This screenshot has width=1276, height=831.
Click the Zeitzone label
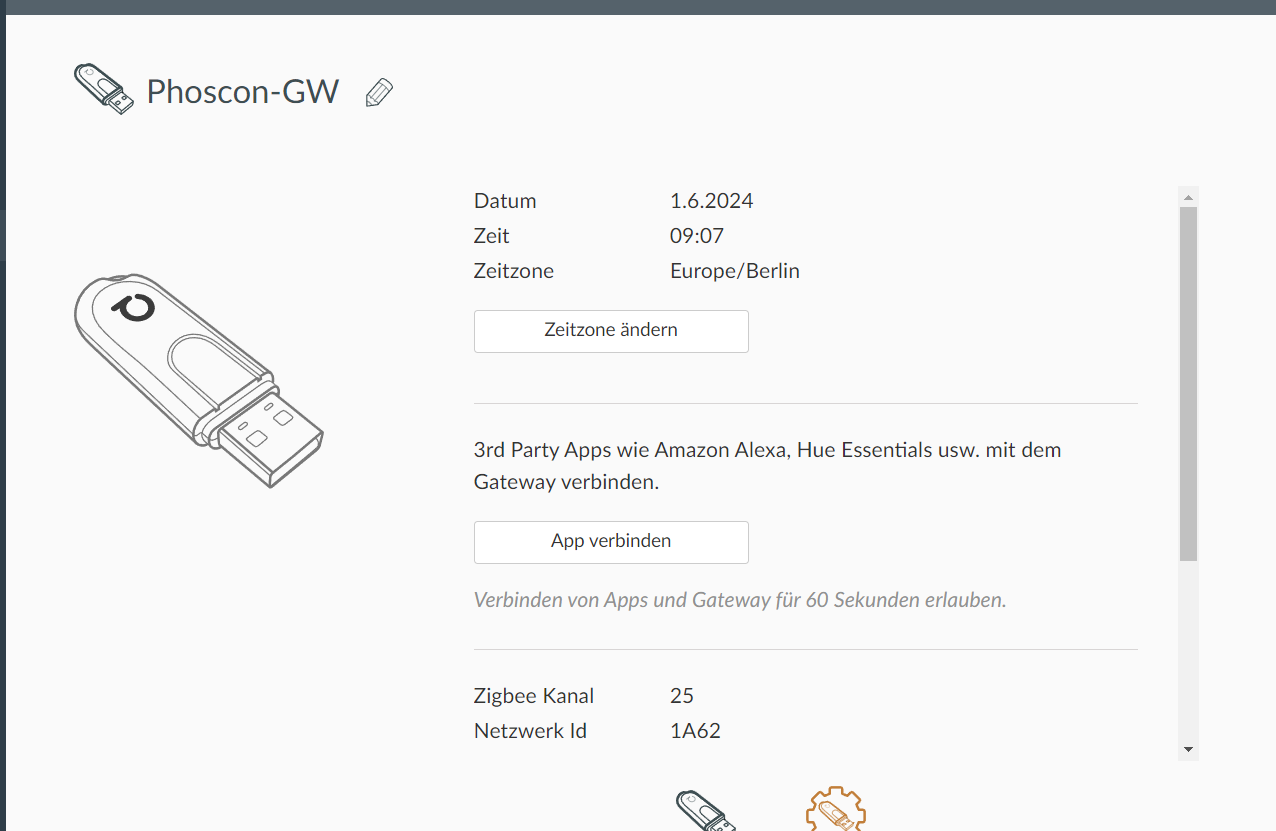(x=514, y=271)
